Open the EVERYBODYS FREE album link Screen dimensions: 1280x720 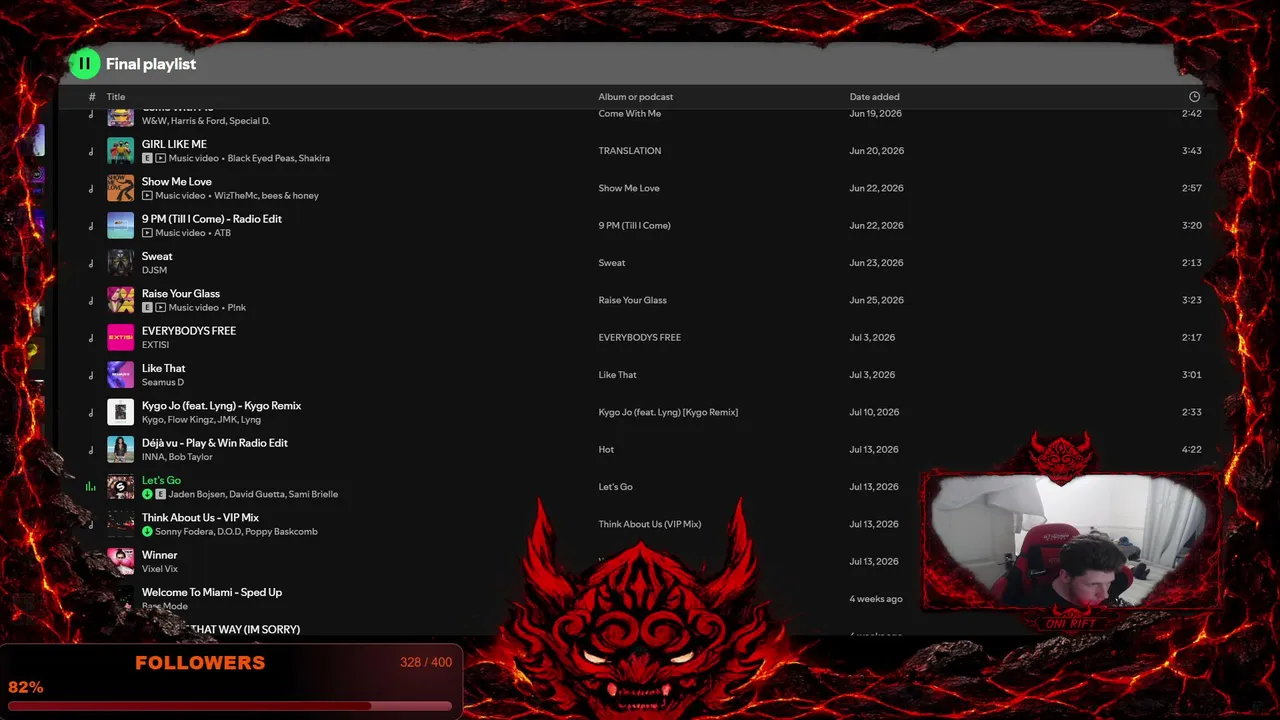[x=640, y=338]
